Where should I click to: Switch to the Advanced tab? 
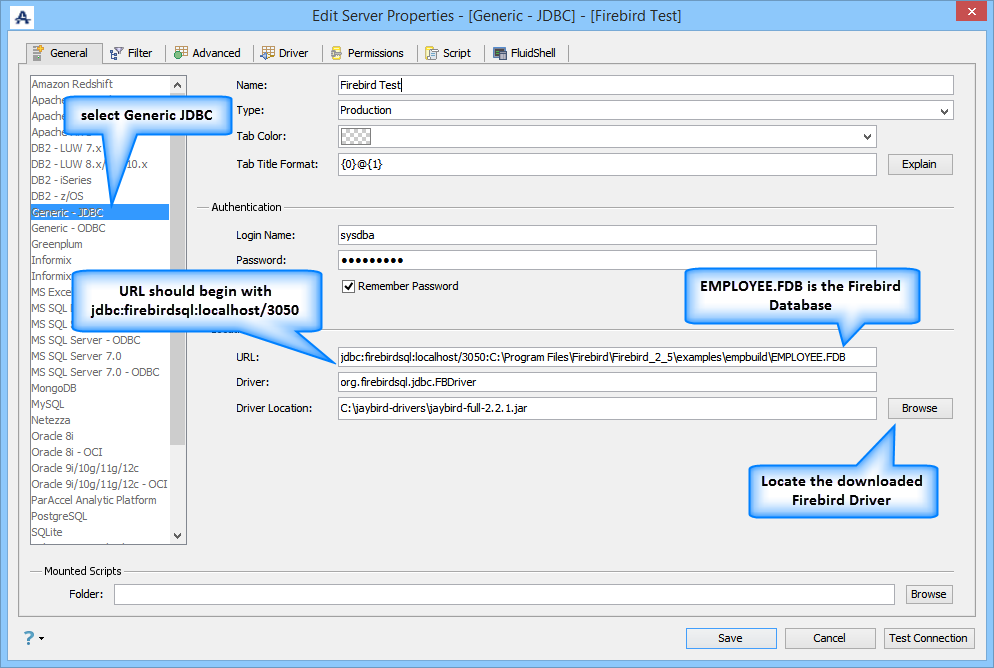coord(208,53)
